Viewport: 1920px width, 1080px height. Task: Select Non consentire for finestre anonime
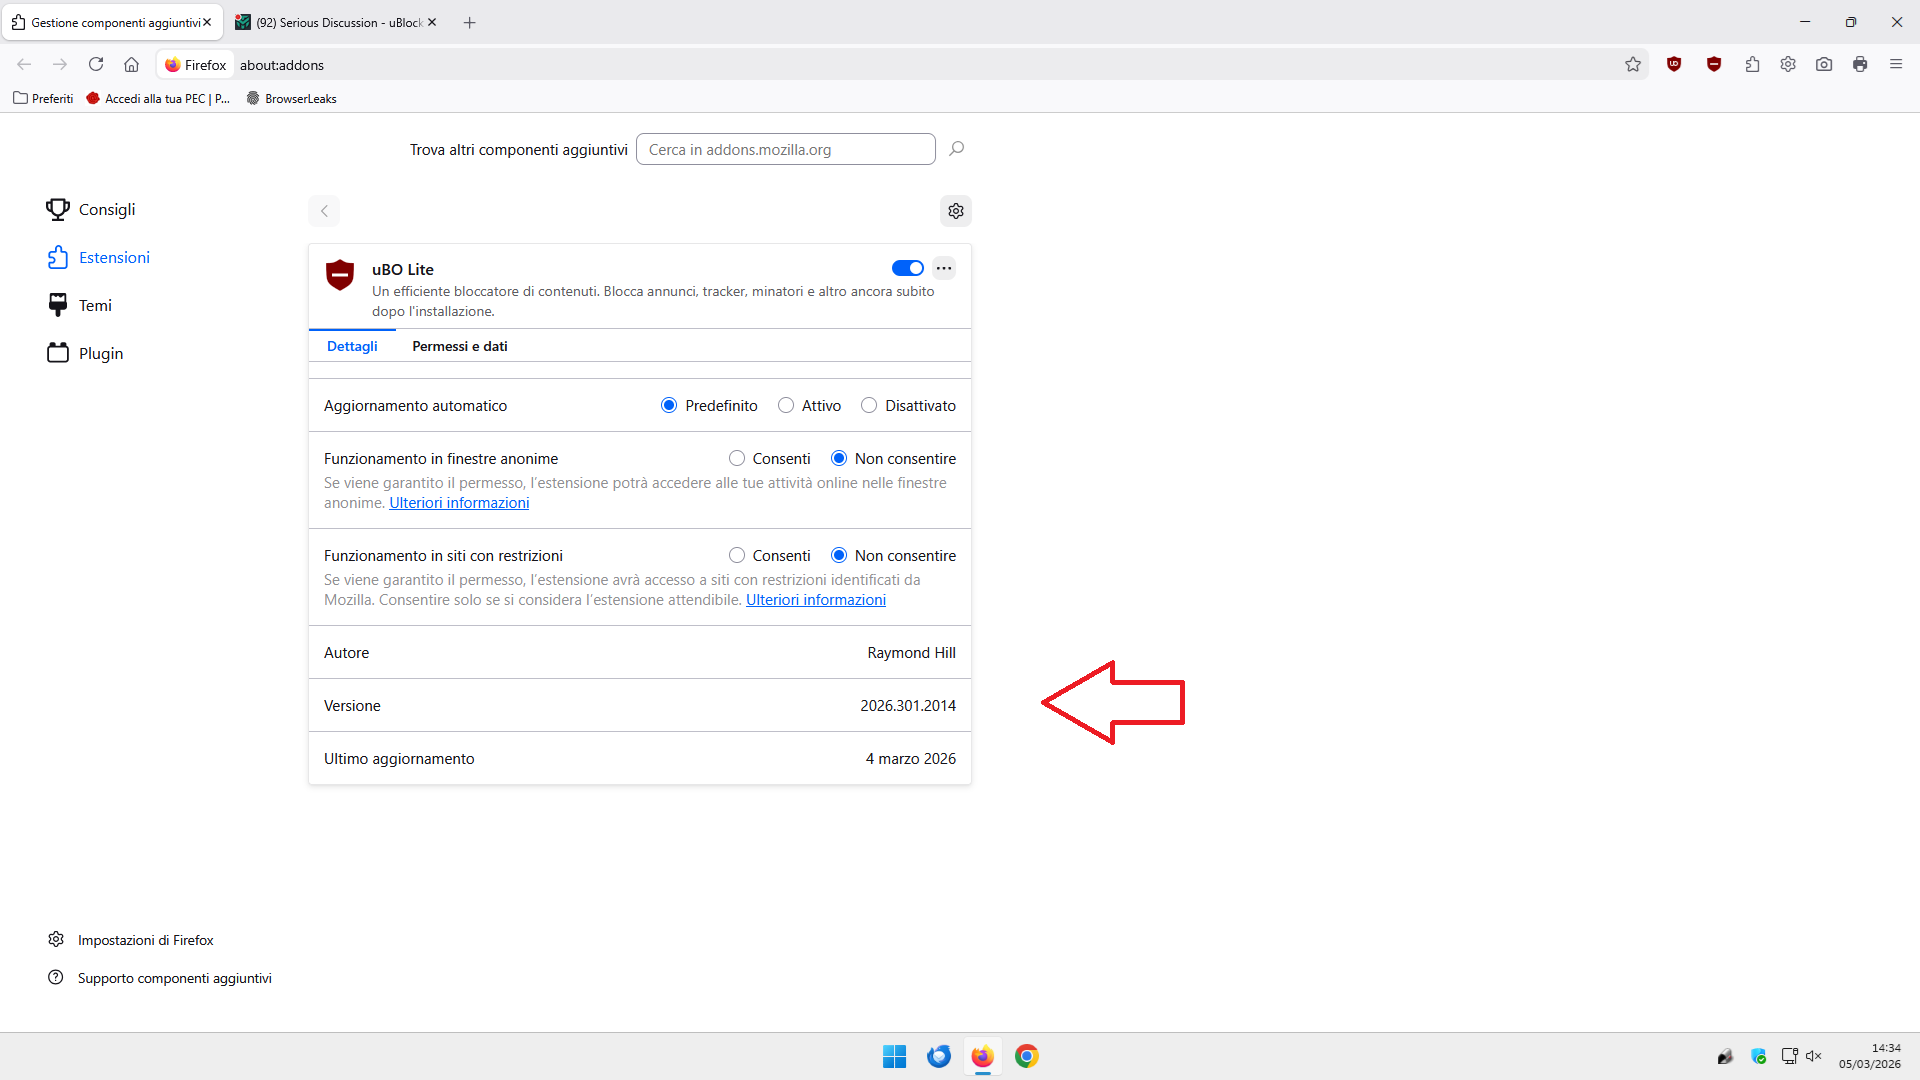point(839,458)
